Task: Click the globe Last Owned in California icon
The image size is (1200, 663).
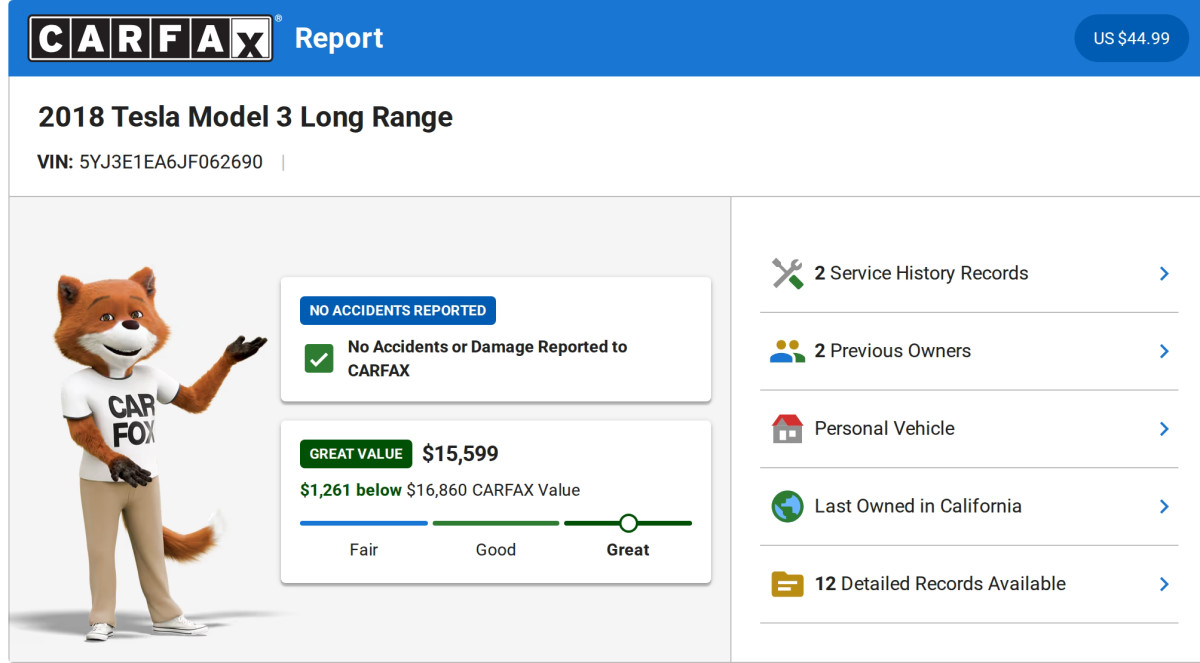Action: (x=788, y=506)
